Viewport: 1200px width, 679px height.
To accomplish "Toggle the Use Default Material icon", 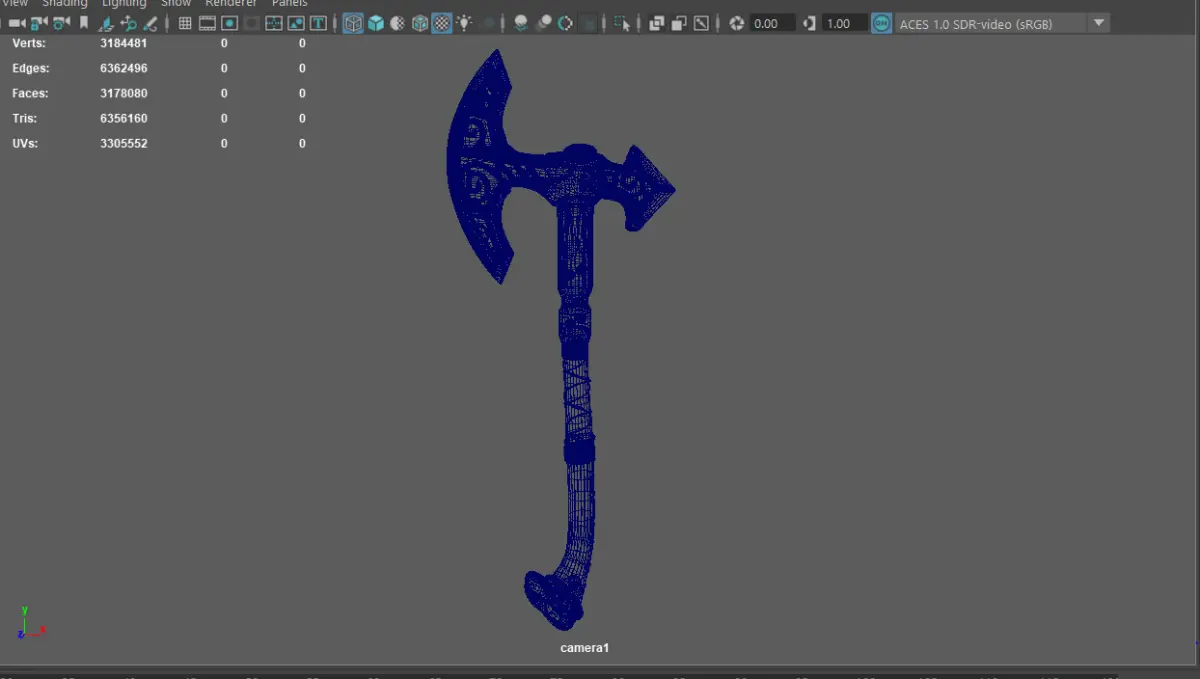I will pos(397,23).
